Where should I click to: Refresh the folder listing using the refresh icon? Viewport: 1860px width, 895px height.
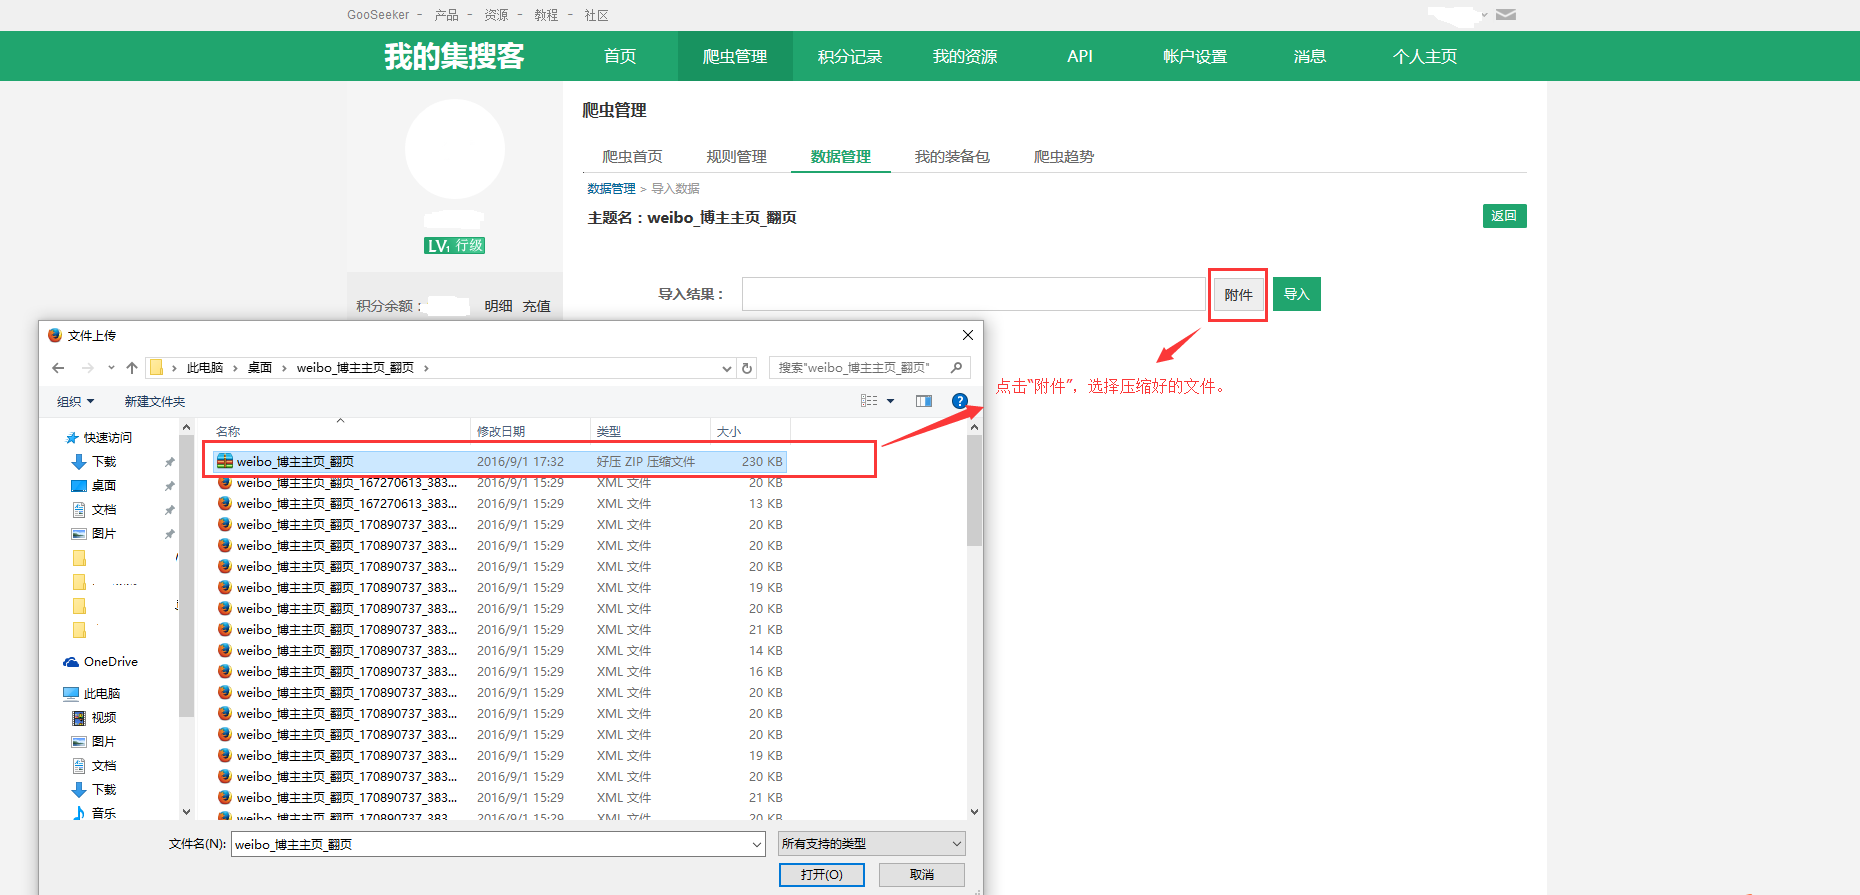click(x=747, y=368)
